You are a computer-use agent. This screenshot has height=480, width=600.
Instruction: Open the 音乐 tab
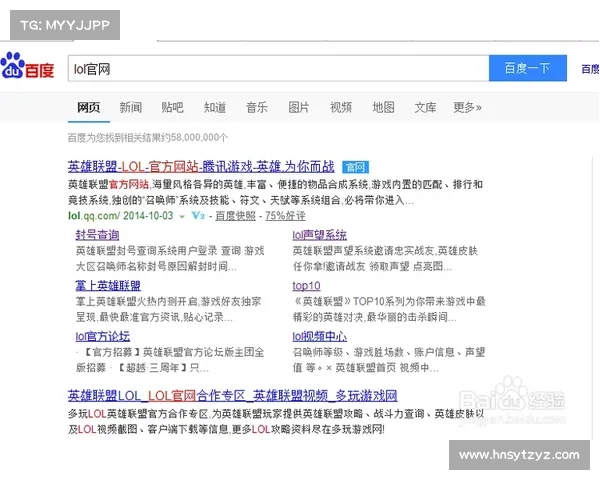(257, 107)
